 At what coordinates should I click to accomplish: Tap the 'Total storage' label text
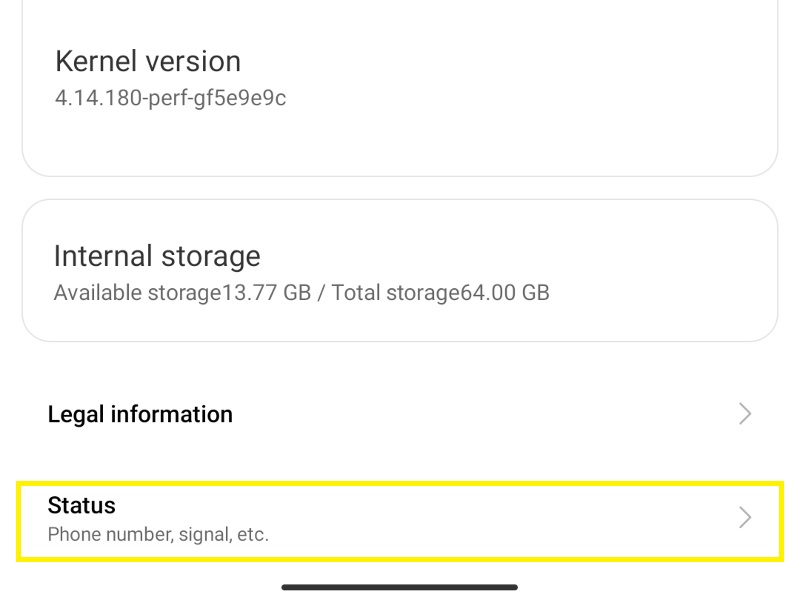pyautogui.click(x=395, y=293)
